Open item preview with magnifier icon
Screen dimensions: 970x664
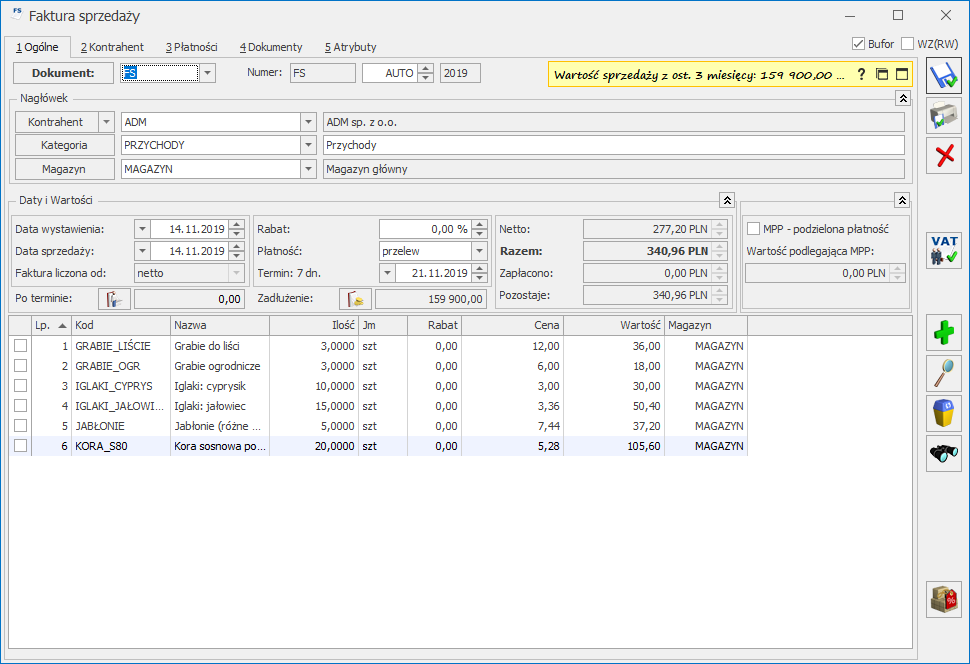click(x=944, y=372)
